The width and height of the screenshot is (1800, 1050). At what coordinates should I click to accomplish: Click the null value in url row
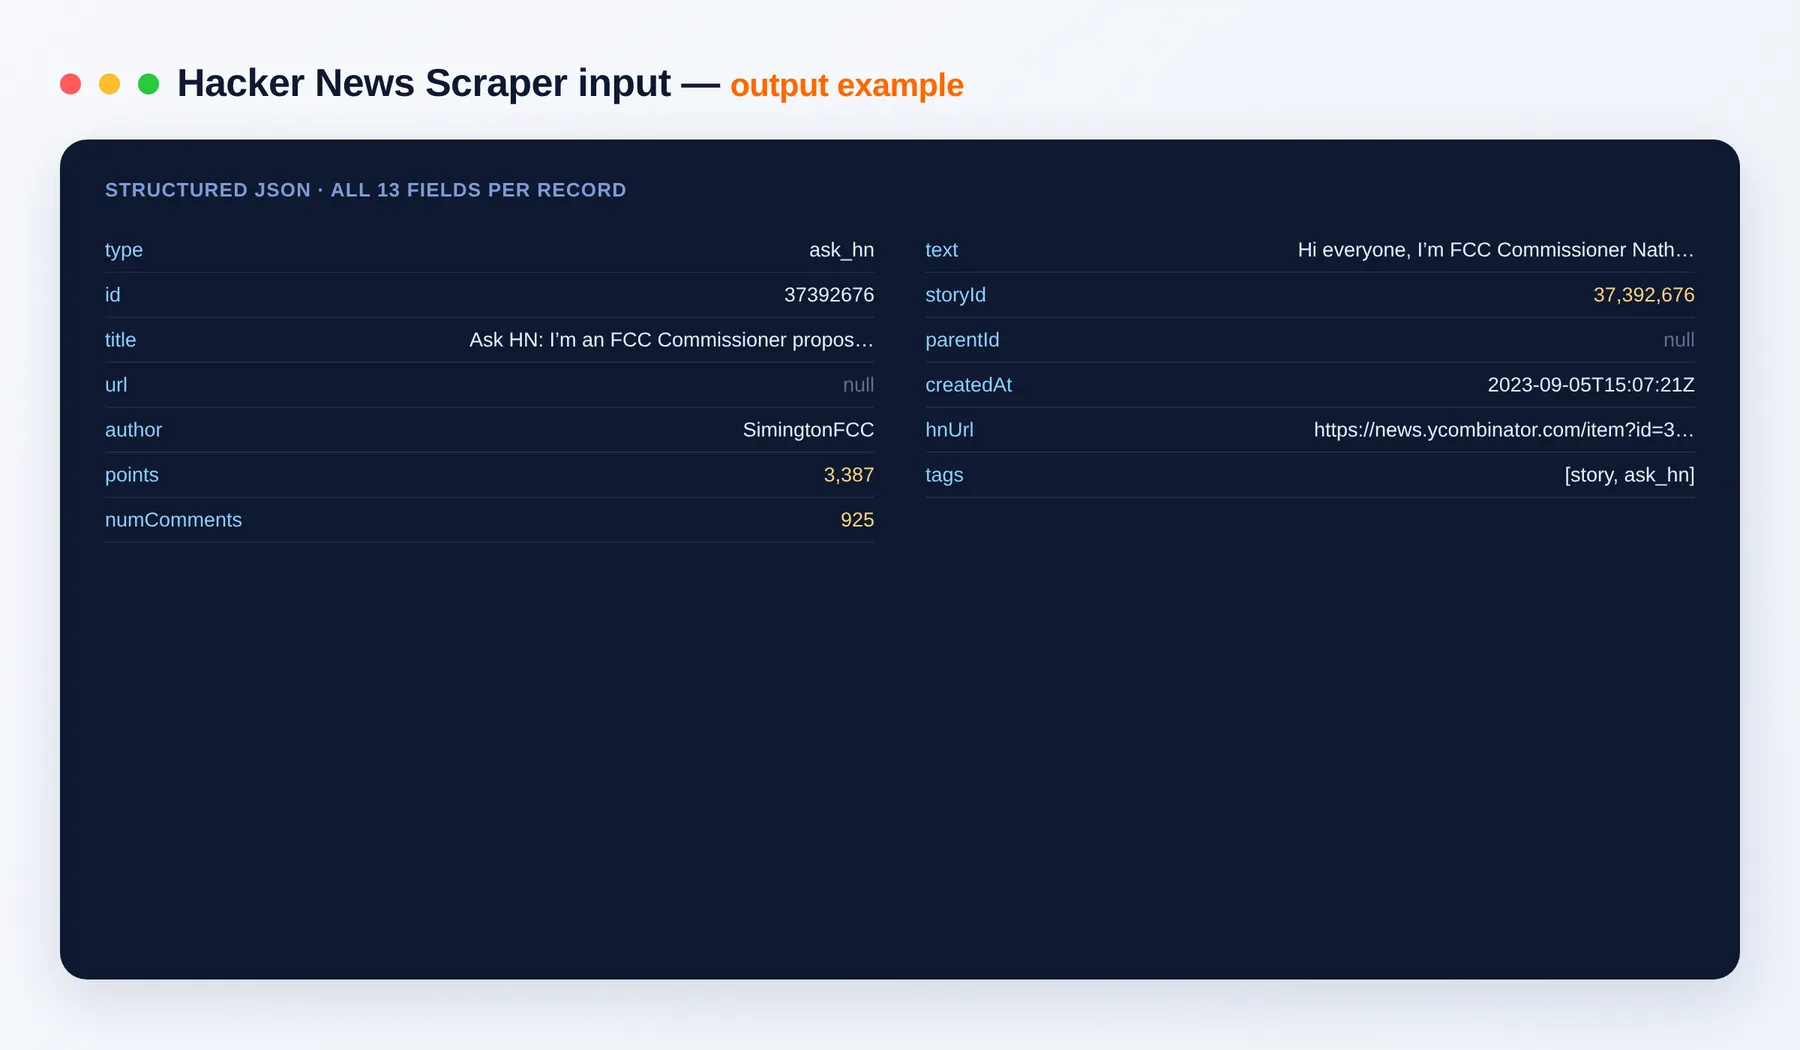(859, 385)
